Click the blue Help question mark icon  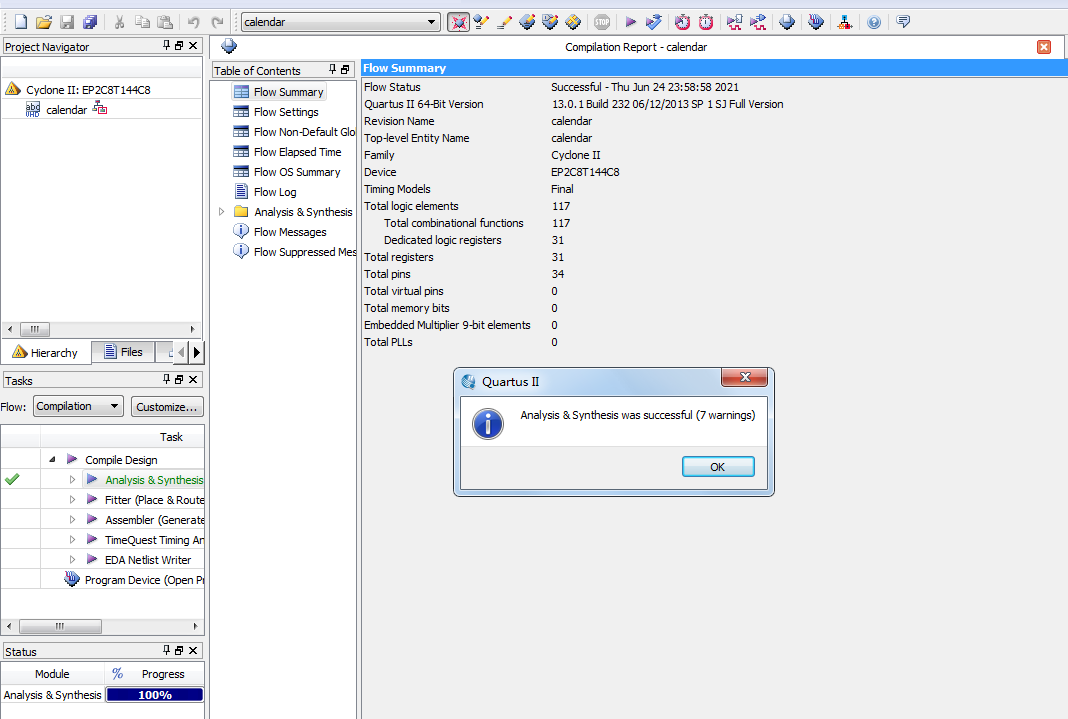point(874,22)
